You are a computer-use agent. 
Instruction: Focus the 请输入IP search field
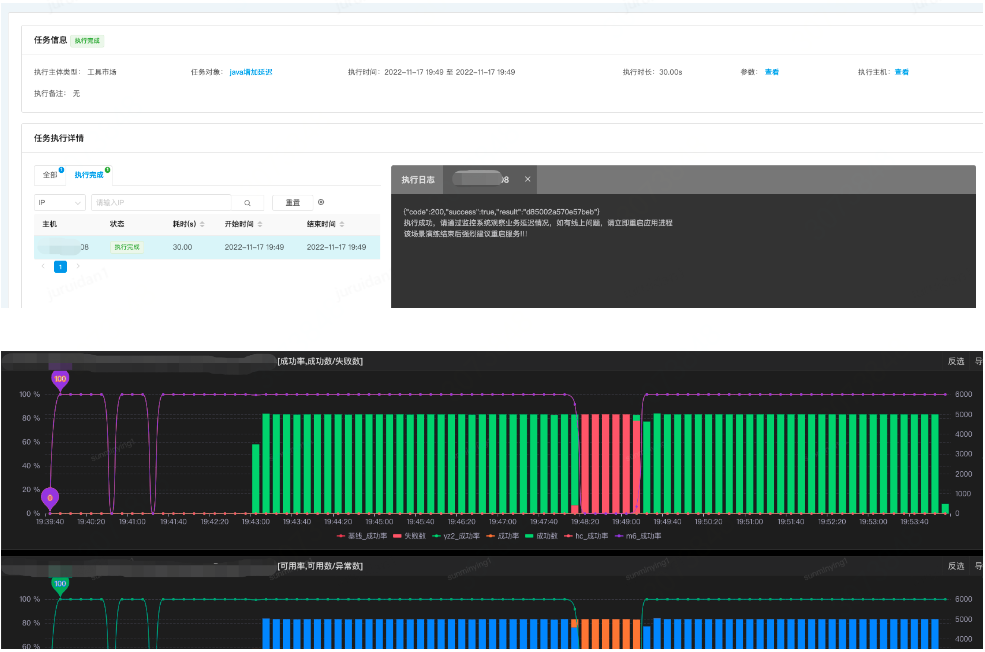tap(161, 202)
